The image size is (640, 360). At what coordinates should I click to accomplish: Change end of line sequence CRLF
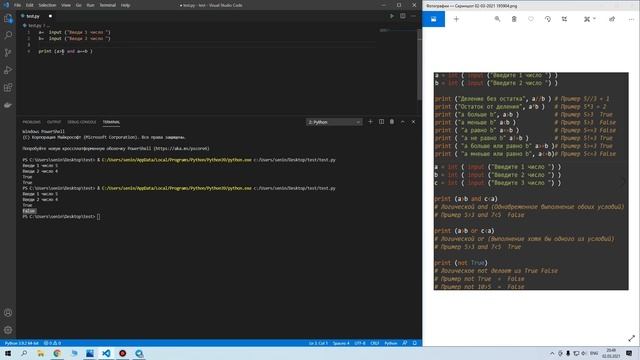[x=375, y=343]
